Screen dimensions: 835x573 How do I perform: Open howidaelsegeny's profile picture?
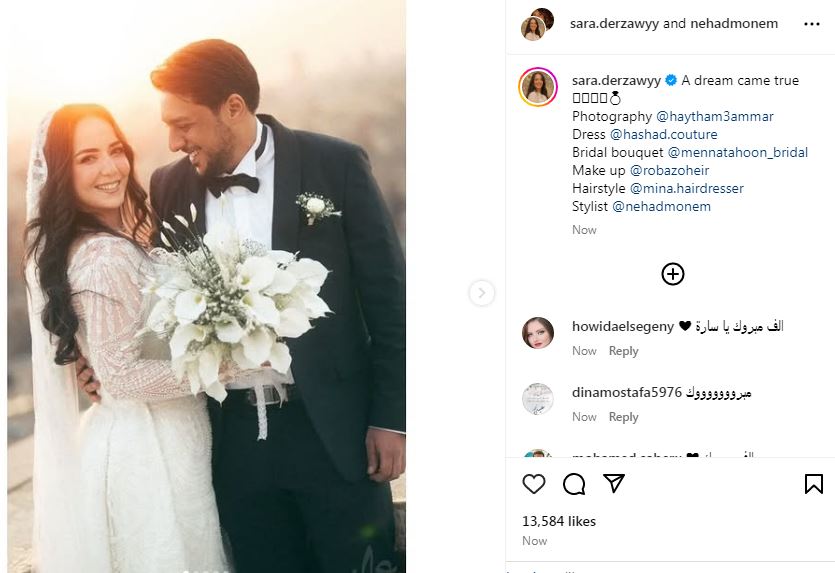point(537,332)
